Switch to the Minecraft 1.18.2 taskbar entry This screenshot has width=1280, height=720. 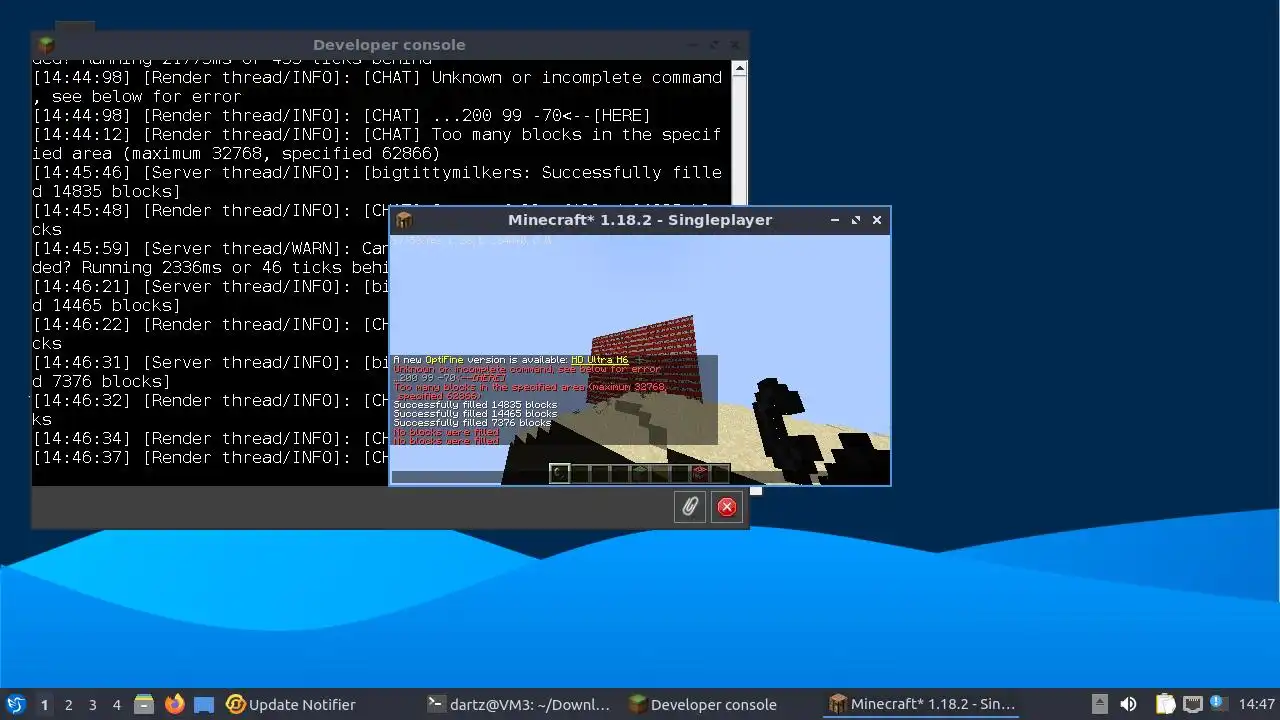click(x=922, y=704)
